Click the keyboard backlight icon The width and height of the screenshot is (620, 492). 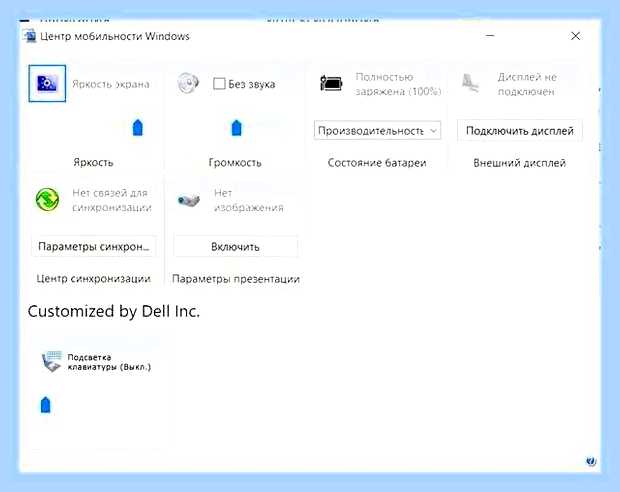(x=52, y=361)
